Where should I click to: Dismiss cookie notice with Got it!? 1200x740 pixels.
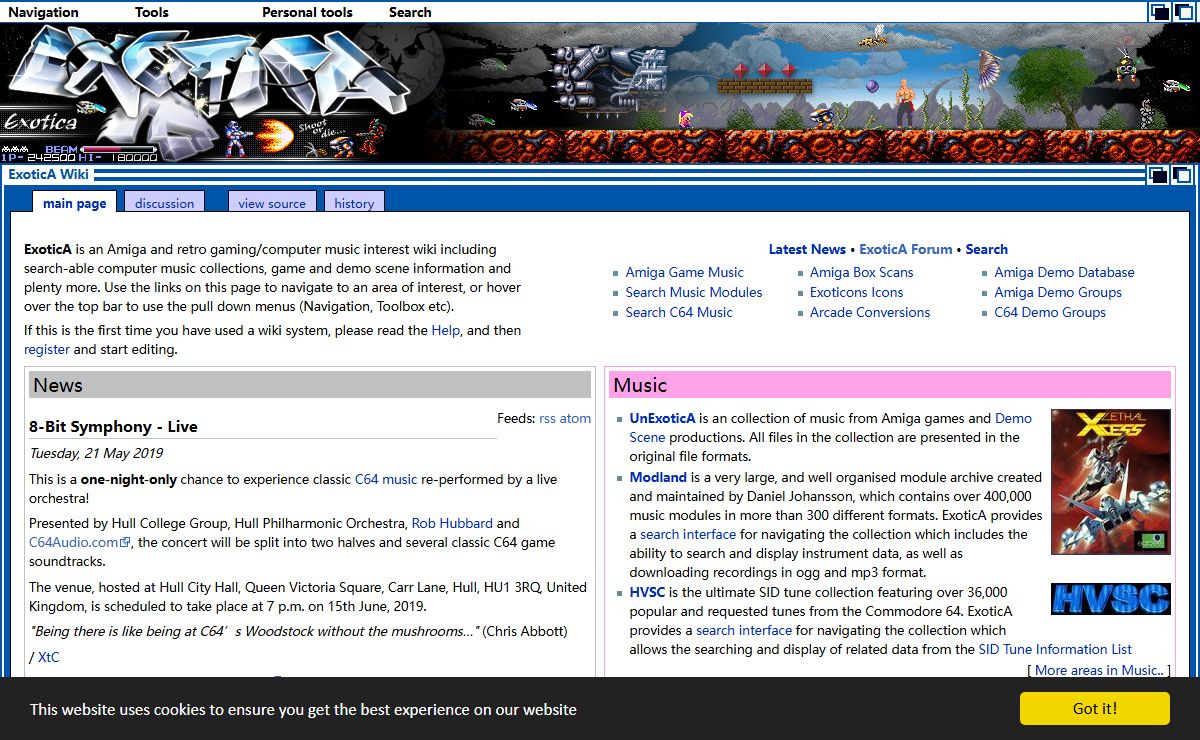pyautogui.click(x=1095, y=708)
